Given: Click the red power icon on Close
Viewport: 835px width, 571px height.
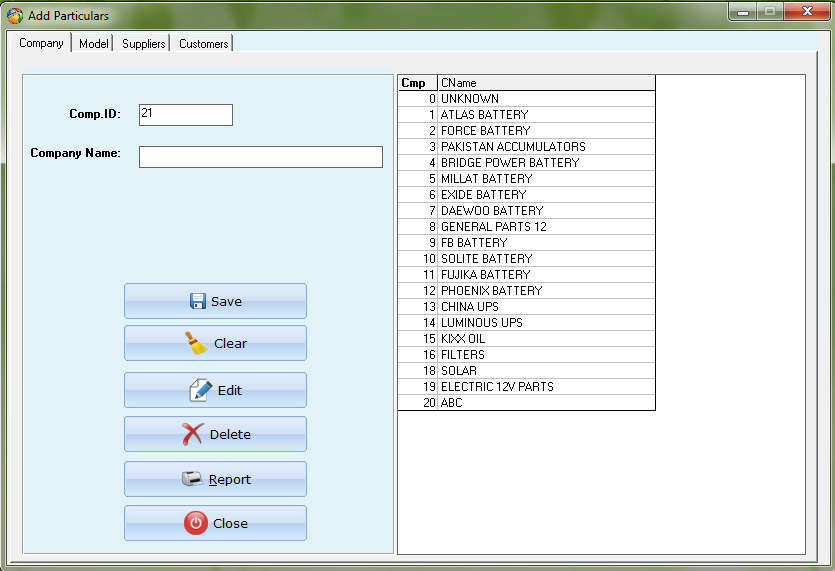Looking at the screenshot, I should click(x=196, y=523).
